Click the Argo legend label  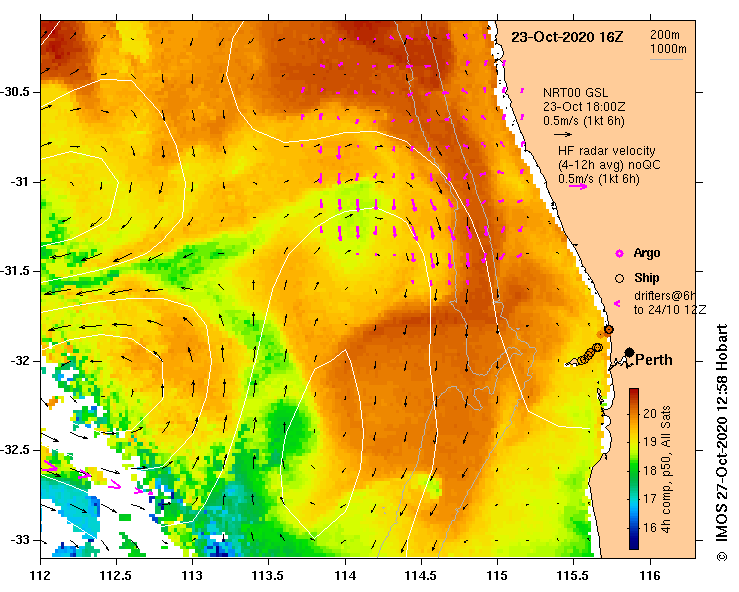click(647, 253)
